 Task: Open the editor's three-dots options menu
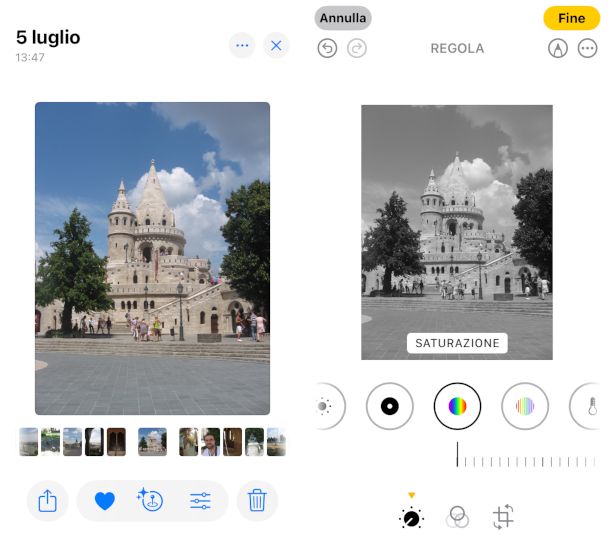pos(587,48)
